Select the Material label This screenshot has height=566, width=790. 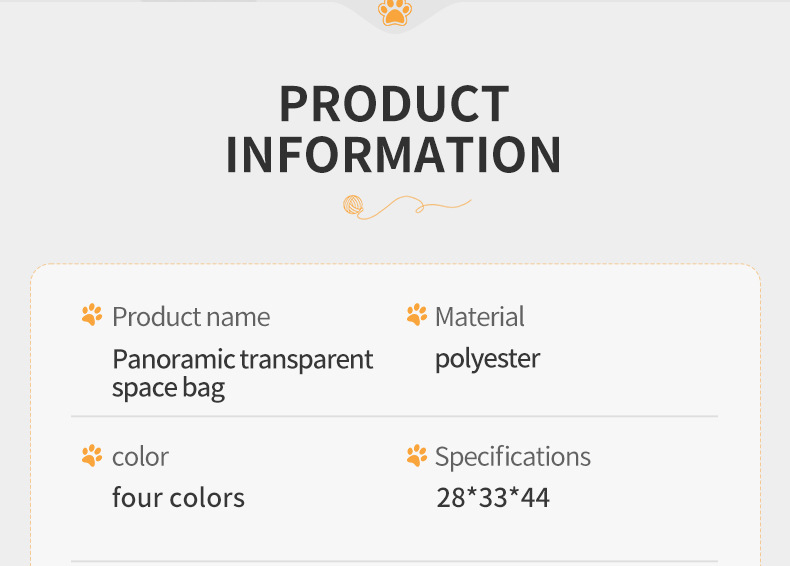coord(480,317)
